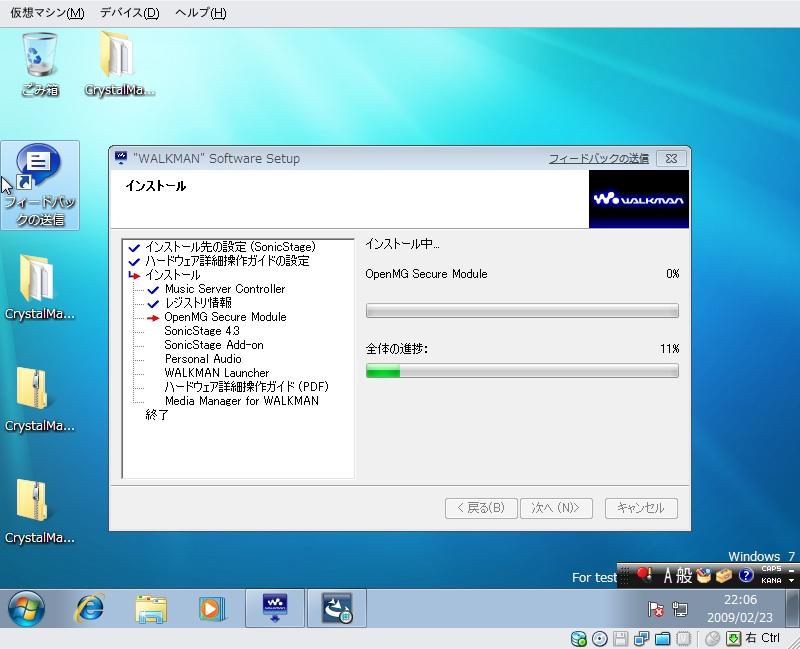Open Windows Explorer from the taskbar
This screenshot has width=800, height=649.
point(151,608)
